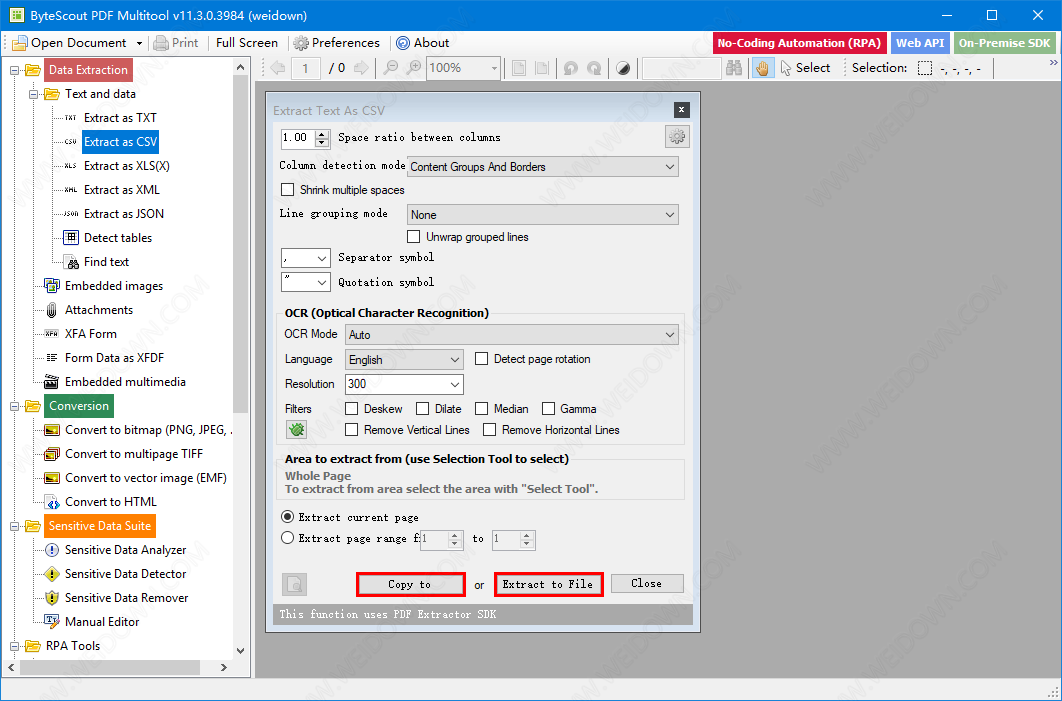Check Detect page rotation
This screenshot has width=1062, height=701.
pos(482,359)
